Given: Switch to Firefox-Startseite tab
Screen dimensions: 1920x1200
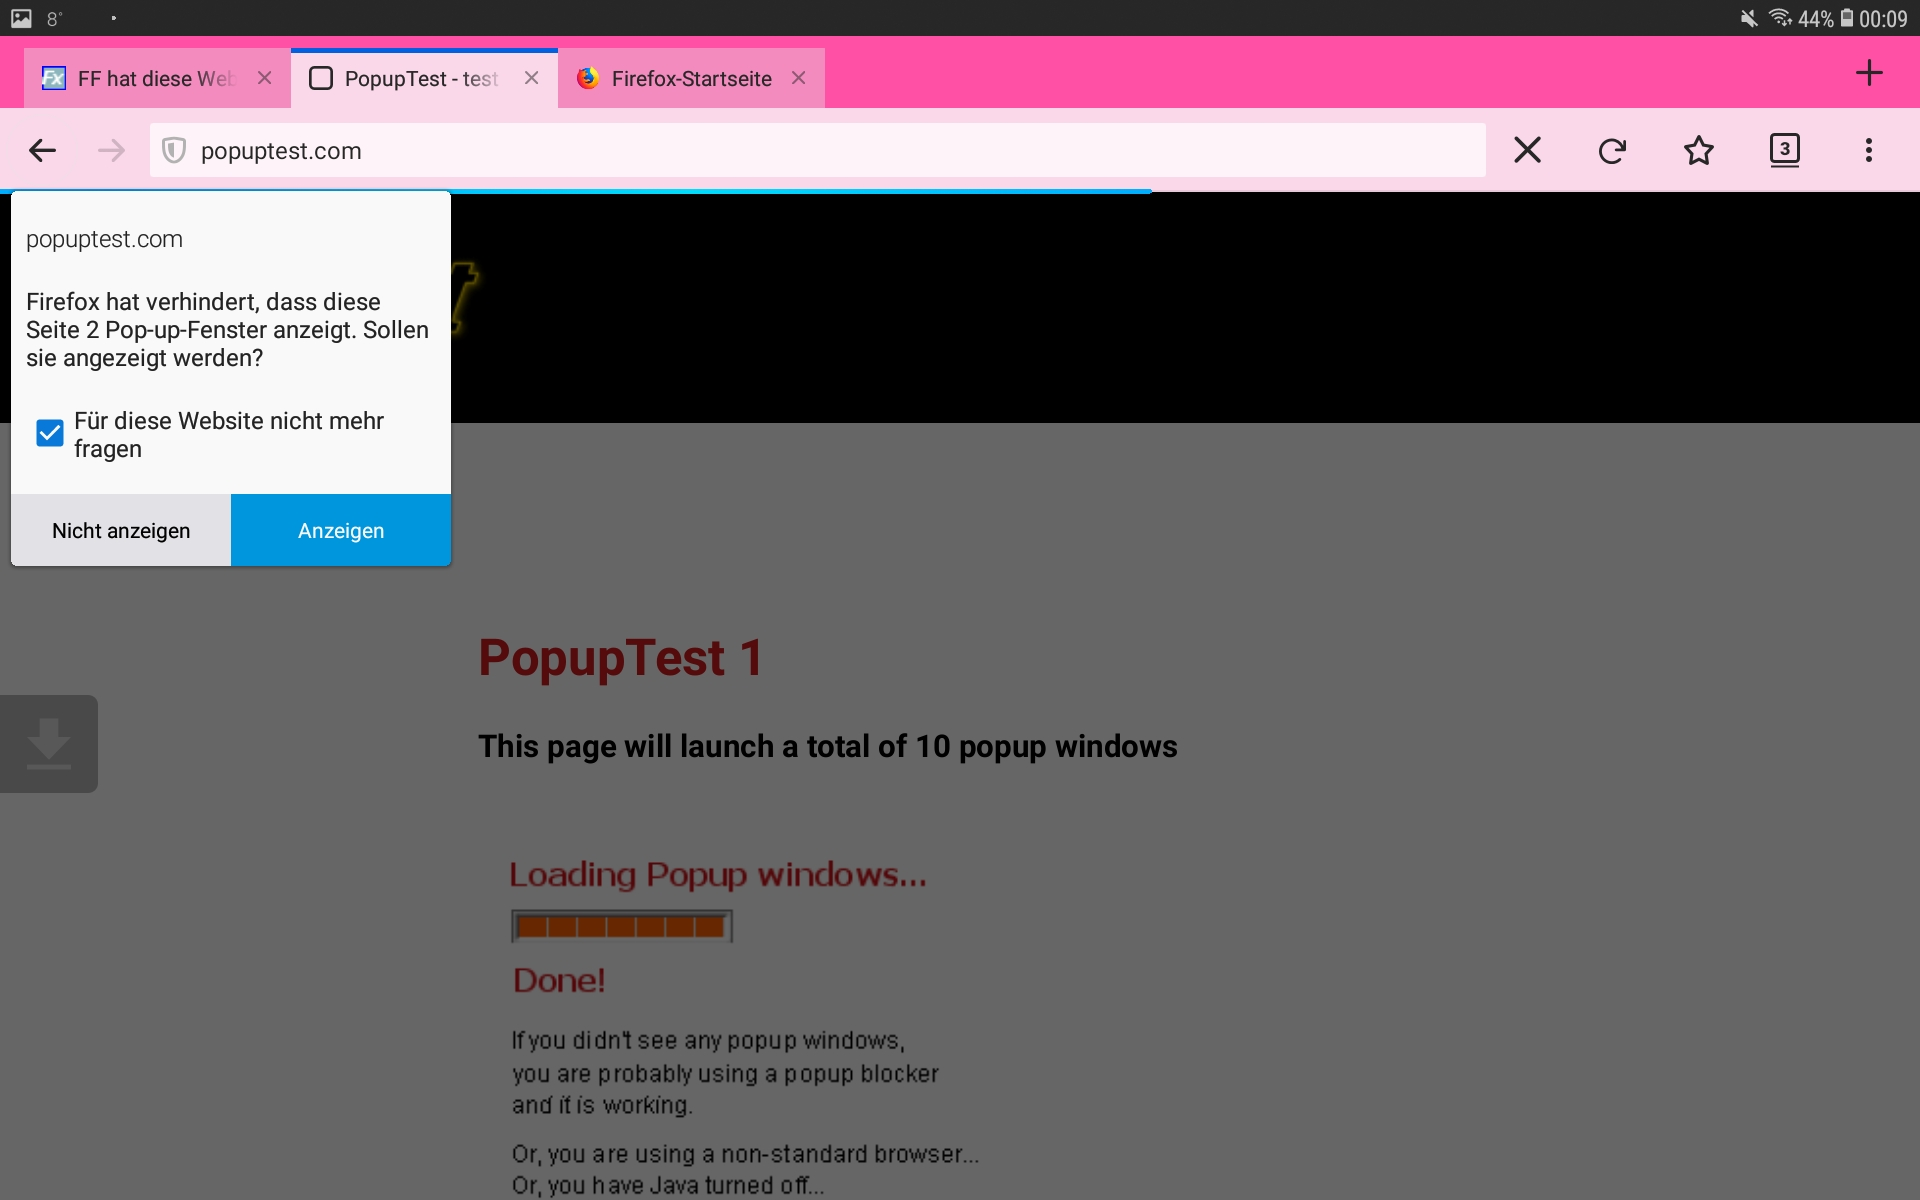Looking at the screenshot, I should point(690,79).
